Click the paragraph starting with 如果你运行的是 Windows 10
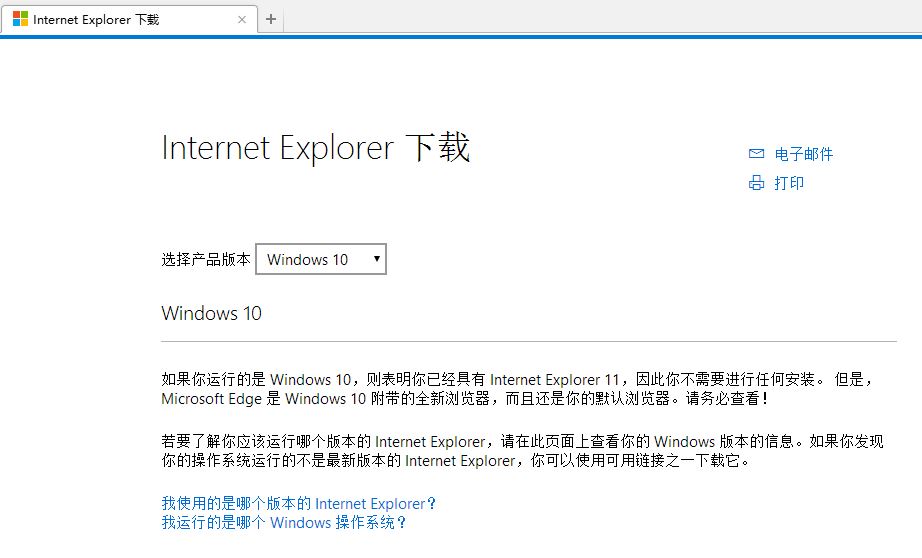922x558 pixels. 517,389
